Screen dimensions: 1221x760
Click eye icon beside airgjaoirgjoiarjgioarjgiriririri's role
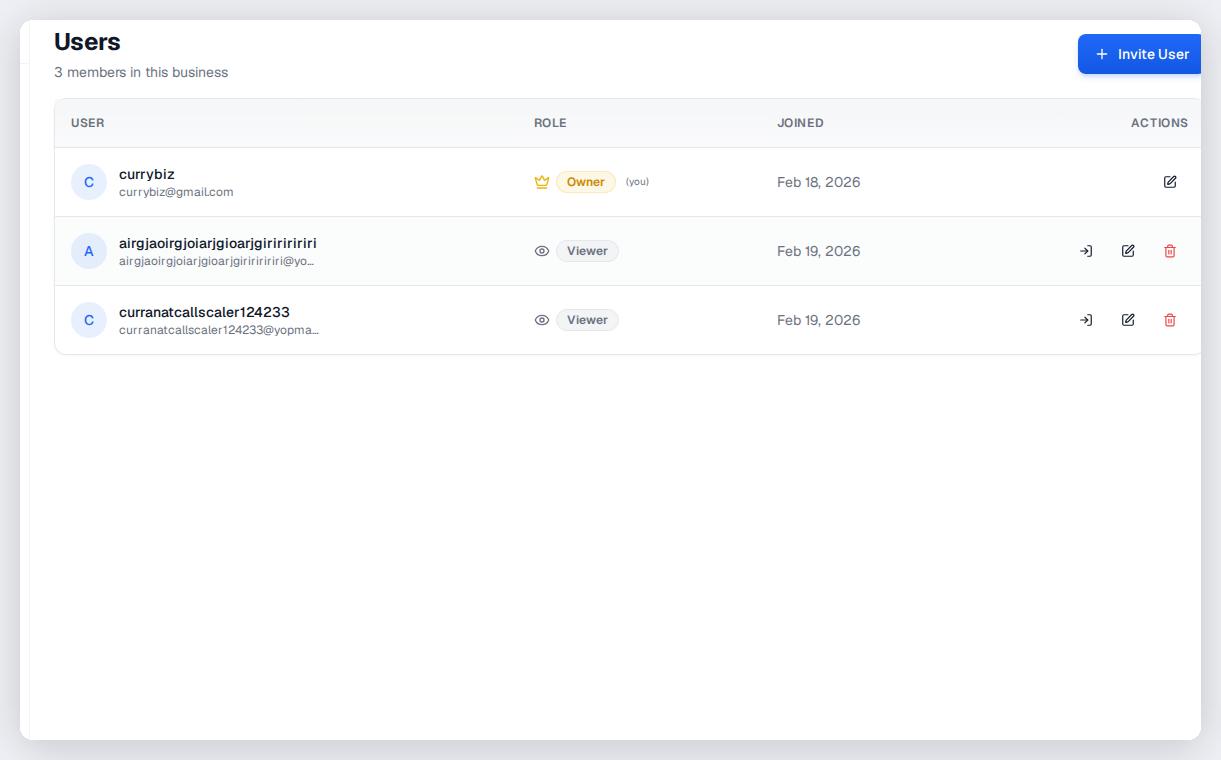coord(541,251)
